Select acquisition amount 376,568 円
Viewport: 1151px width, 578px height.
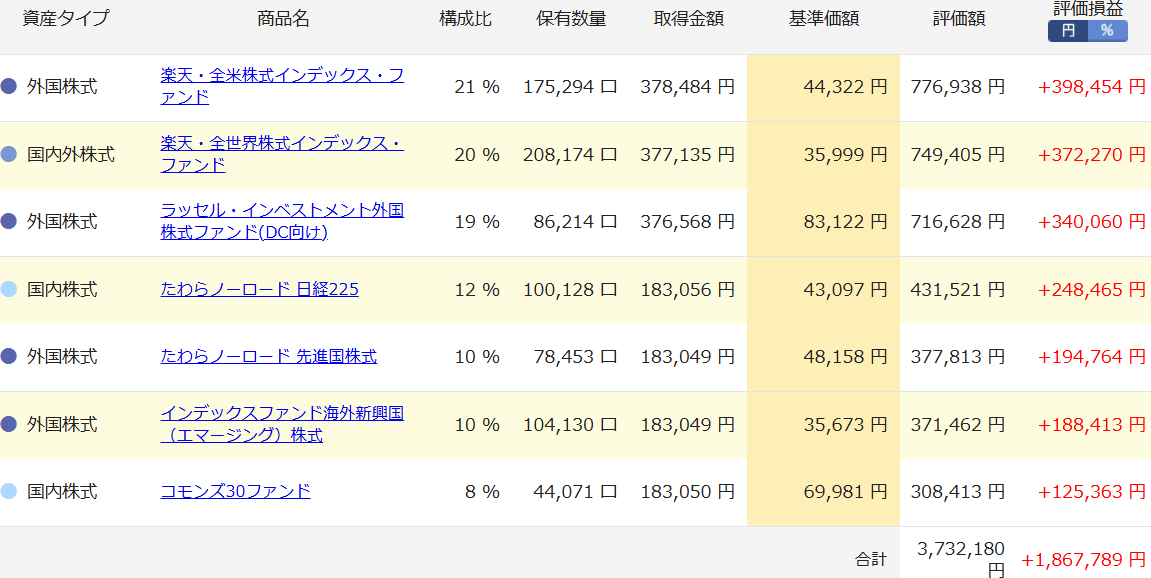tap(687, 222)
